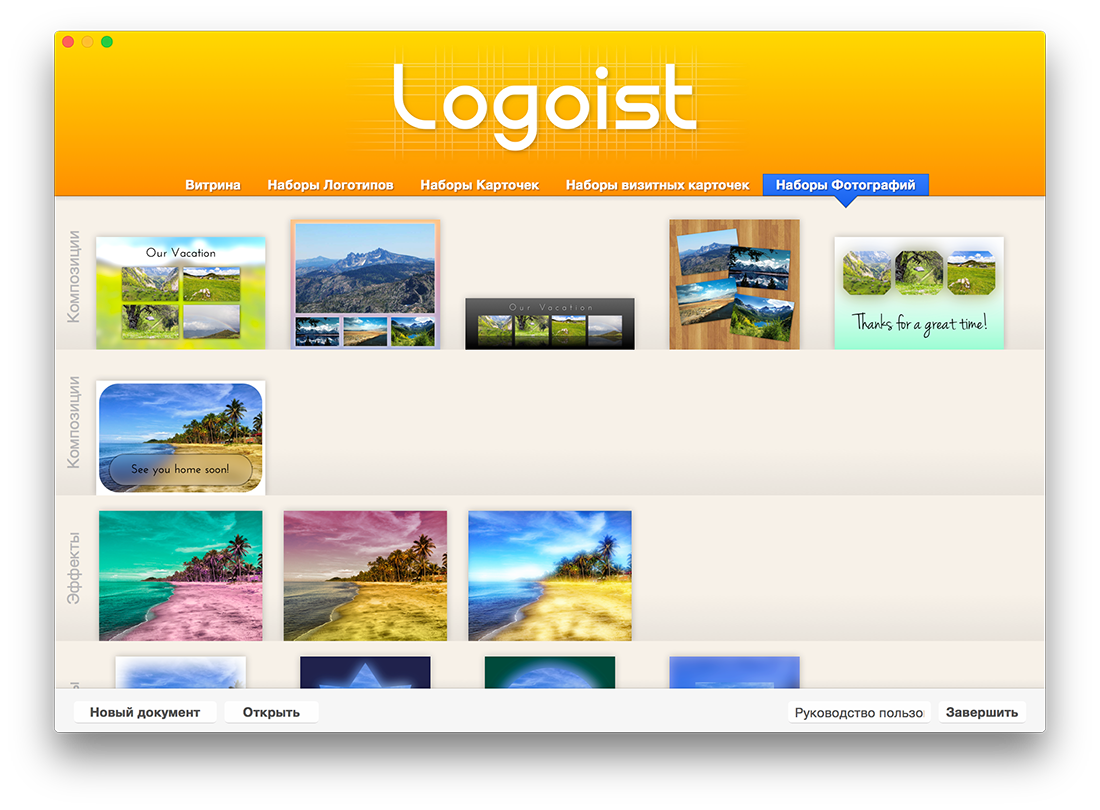Select the Наборы Карточек tab
The height and width of the screenshot is (810, 1100).
point(479,185)
